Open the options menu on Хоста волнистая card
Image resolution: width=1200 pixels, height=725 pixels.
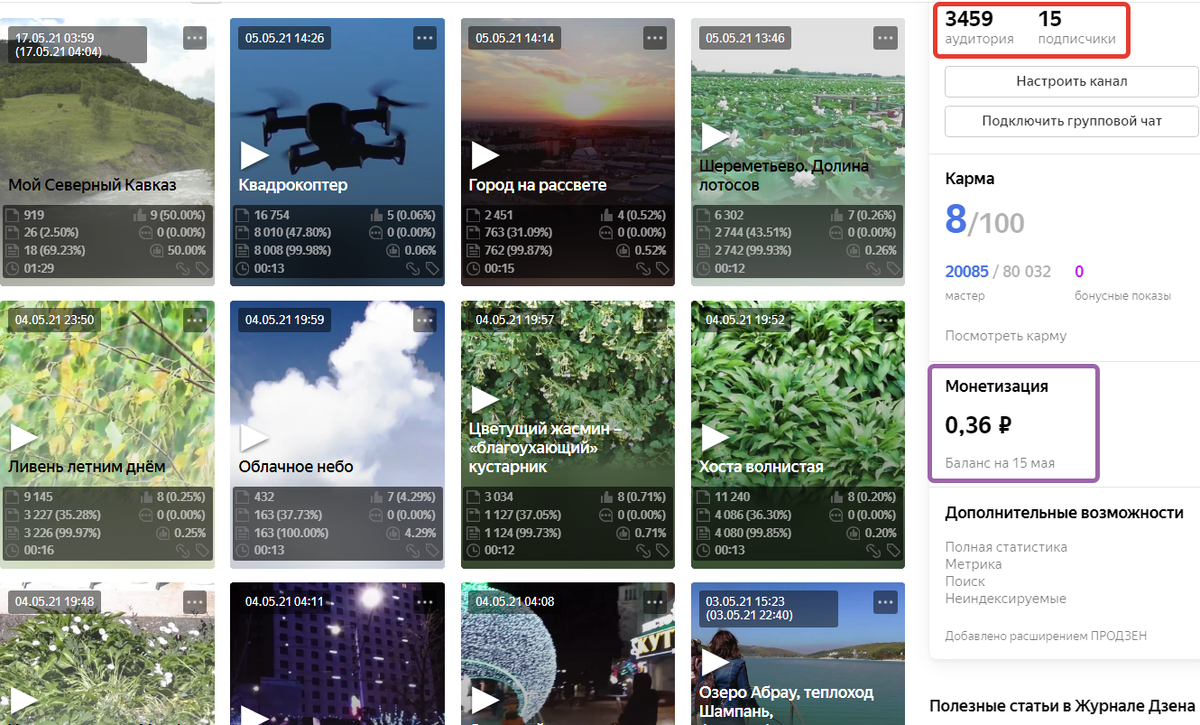pos(885,320)
